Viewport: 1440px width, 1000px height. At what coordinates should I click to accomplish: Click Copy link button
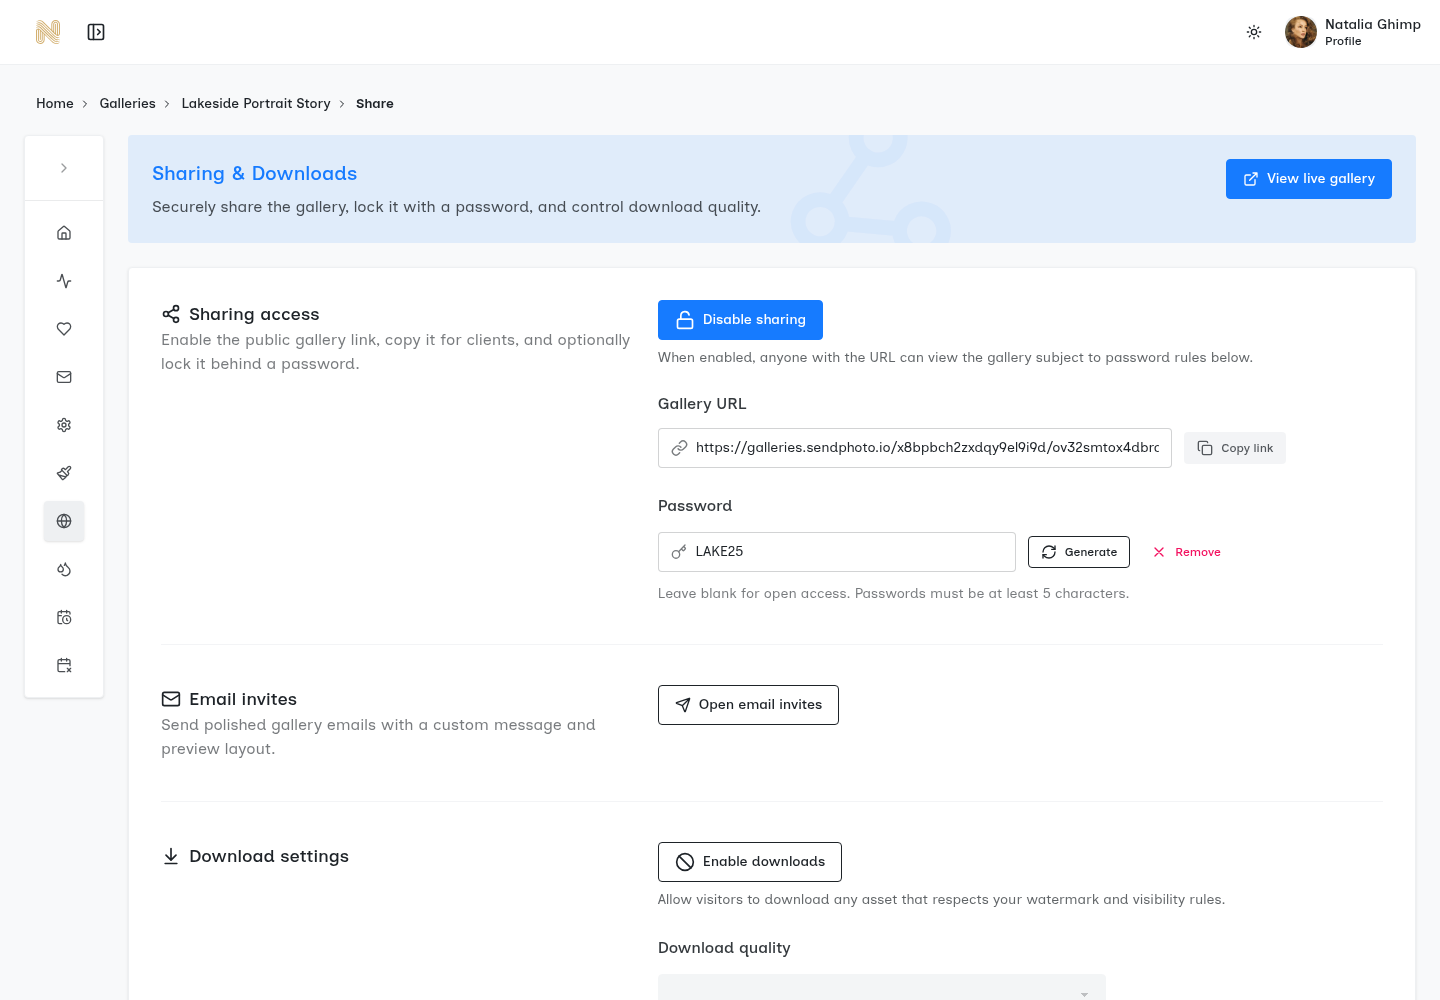pos(1235,448)
